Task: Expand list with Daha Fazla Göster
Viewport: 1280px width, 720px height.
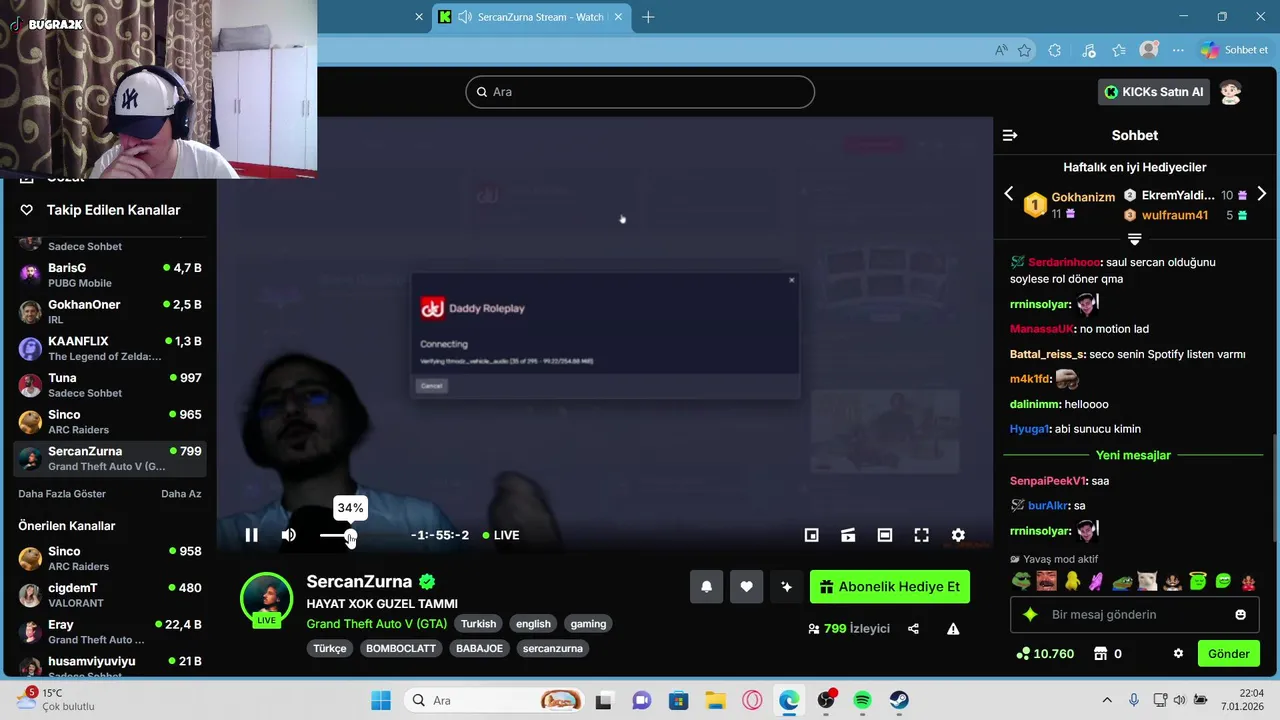Action: (62, 494)
